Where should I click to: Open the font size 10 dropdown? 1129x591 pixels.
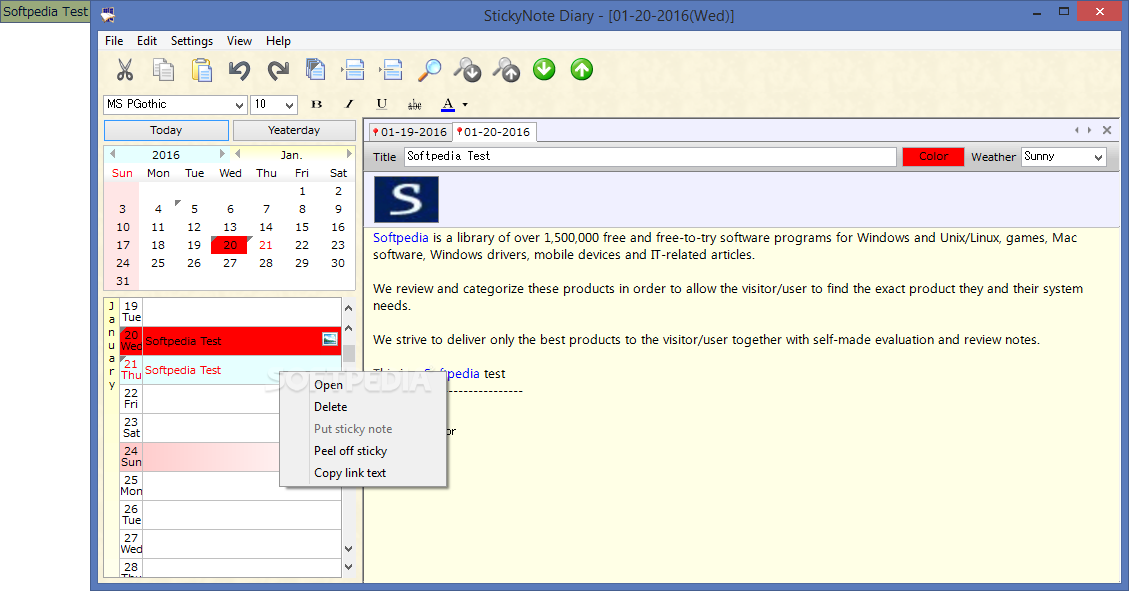tap(289, 105)
